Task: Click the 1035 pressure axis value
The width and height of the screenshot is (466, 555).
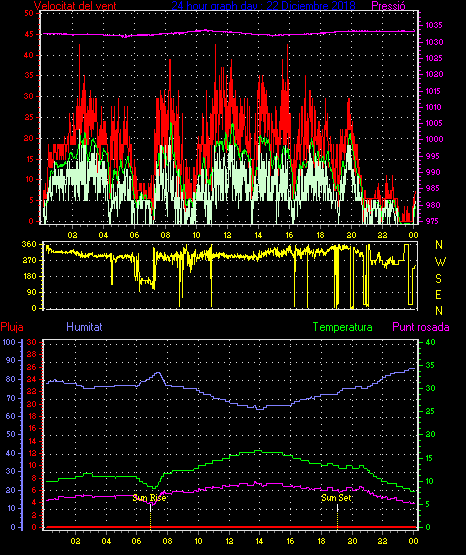Action: [434, 25]
